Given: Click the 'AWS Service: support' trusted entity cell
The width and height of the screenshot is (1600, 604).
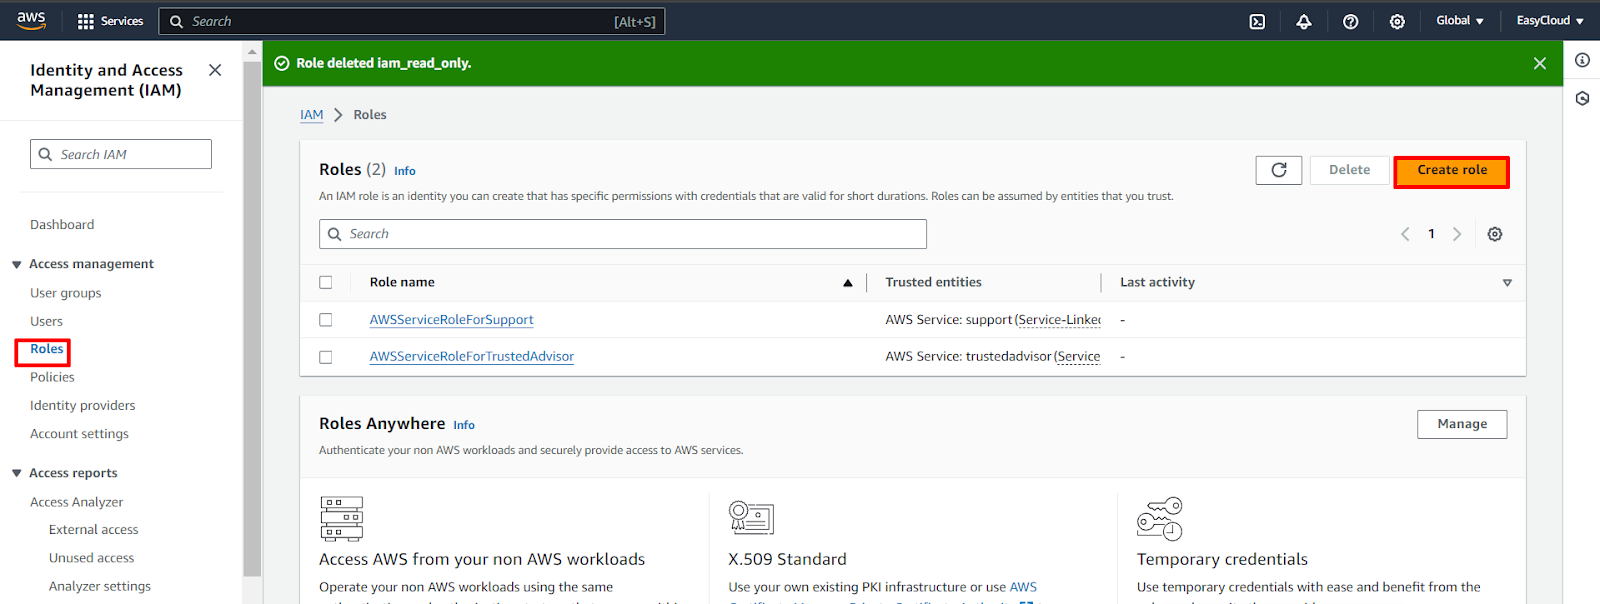Looking at the screenshot, I should tap(993, 320).
